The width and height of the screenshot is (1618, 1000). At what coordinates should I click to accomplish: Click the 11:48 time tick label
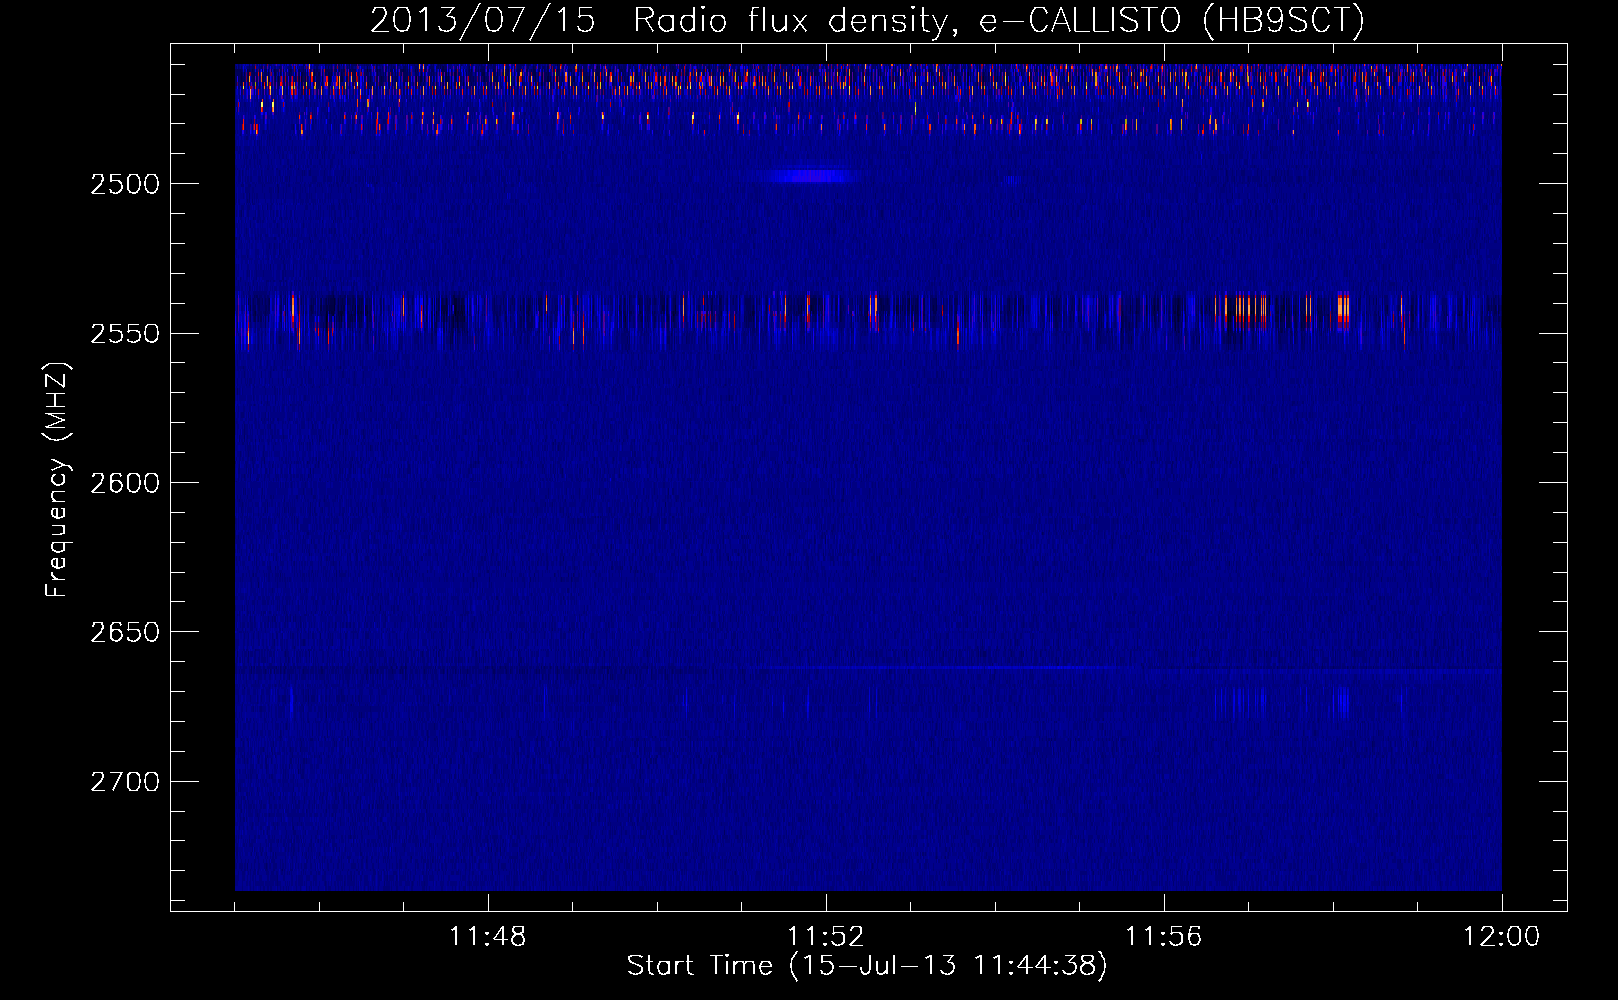(488, 937)
